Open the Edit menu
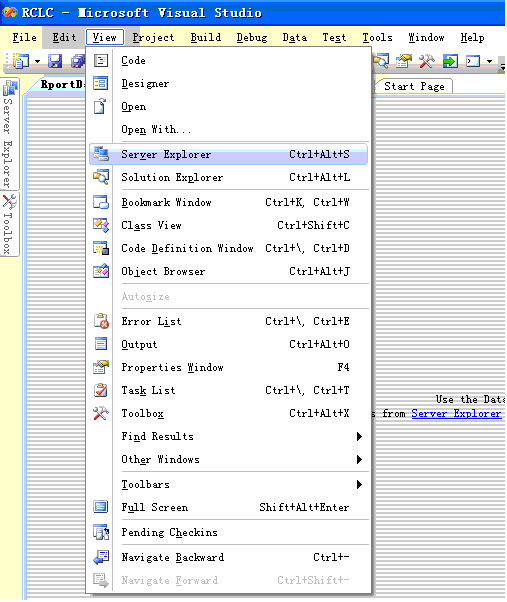The width and height of the screenshot is (507, 602). click(64, 38)
